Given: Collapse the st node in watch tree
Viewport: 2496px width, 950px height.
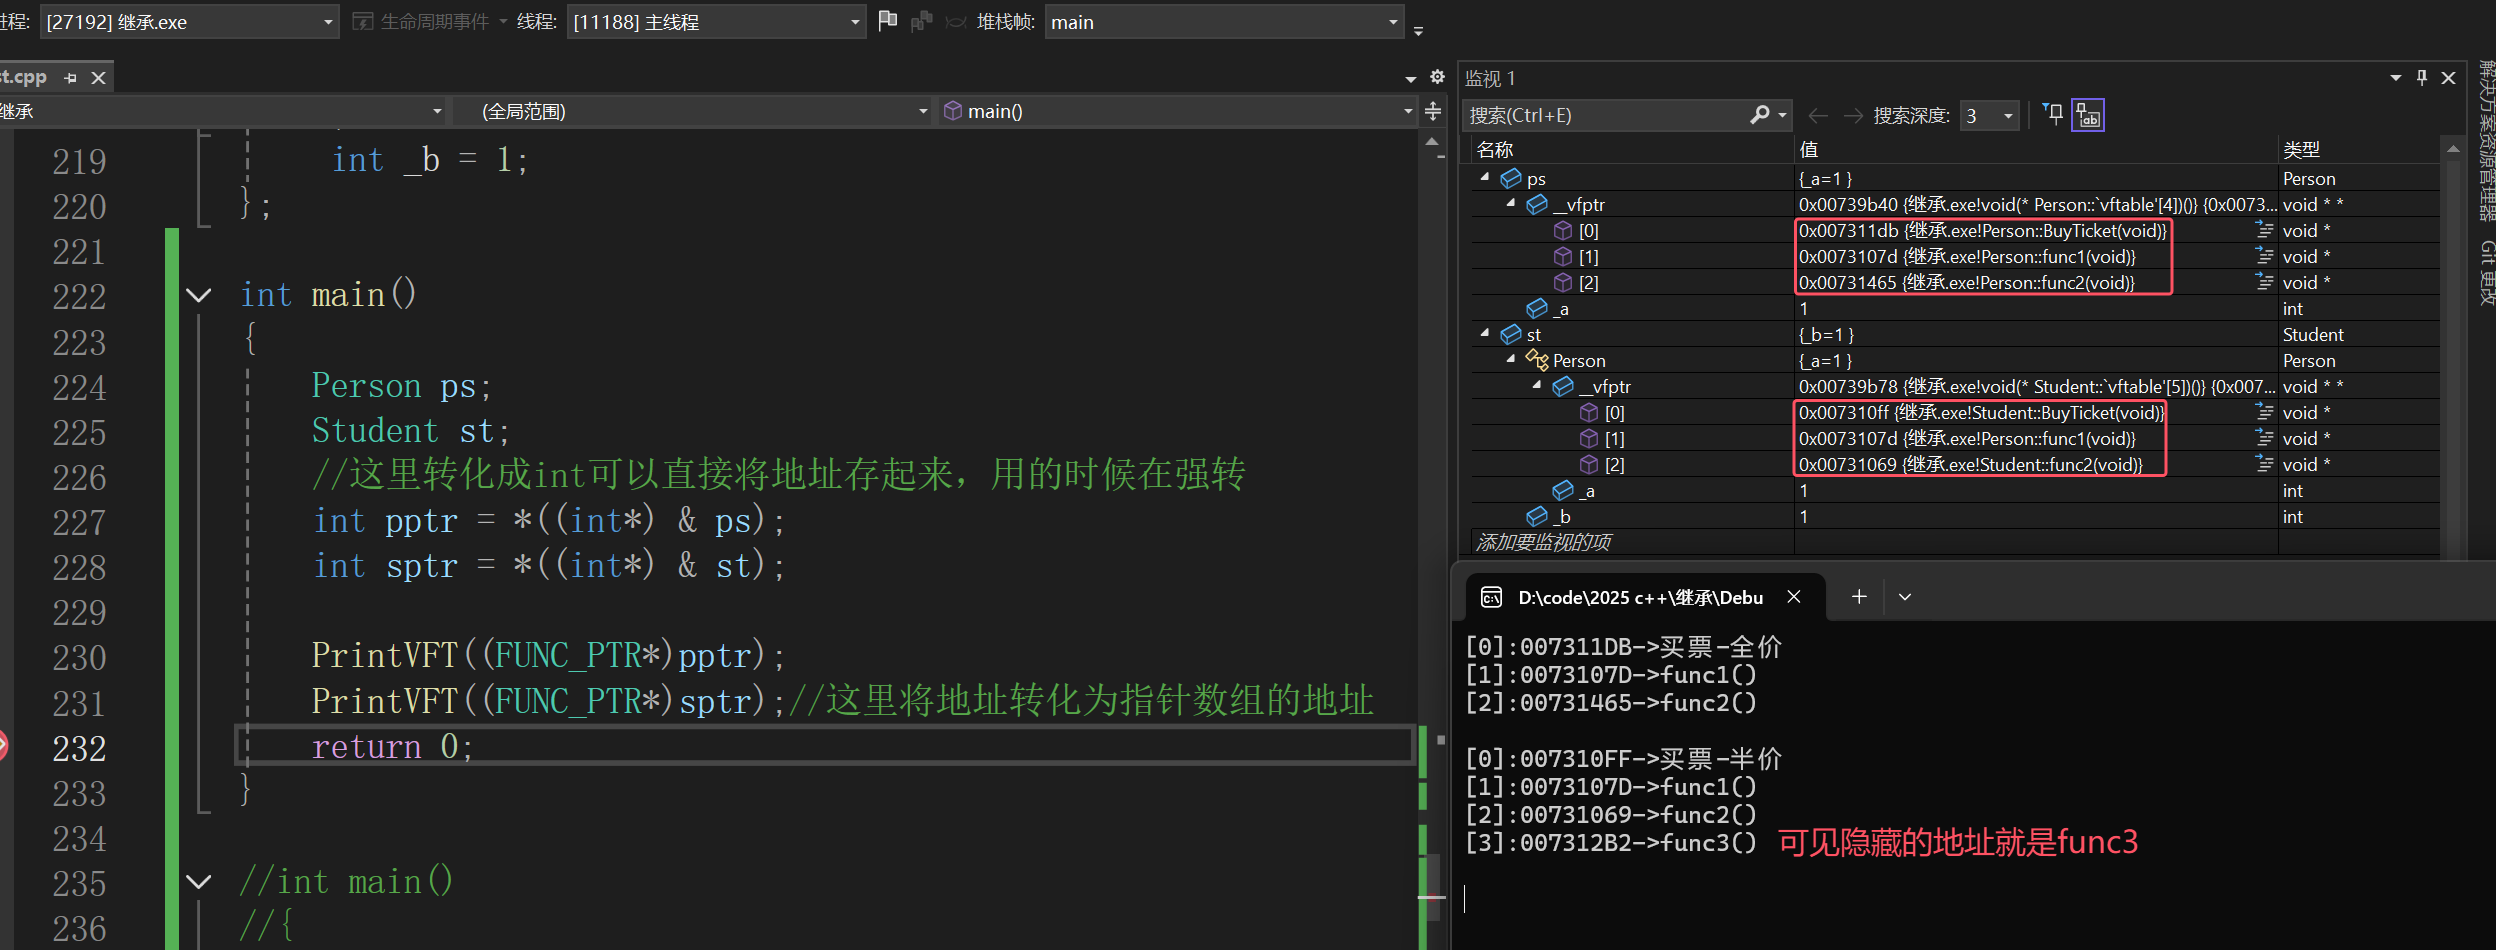Looking at the screenshot, I should tap(1485, 333).
